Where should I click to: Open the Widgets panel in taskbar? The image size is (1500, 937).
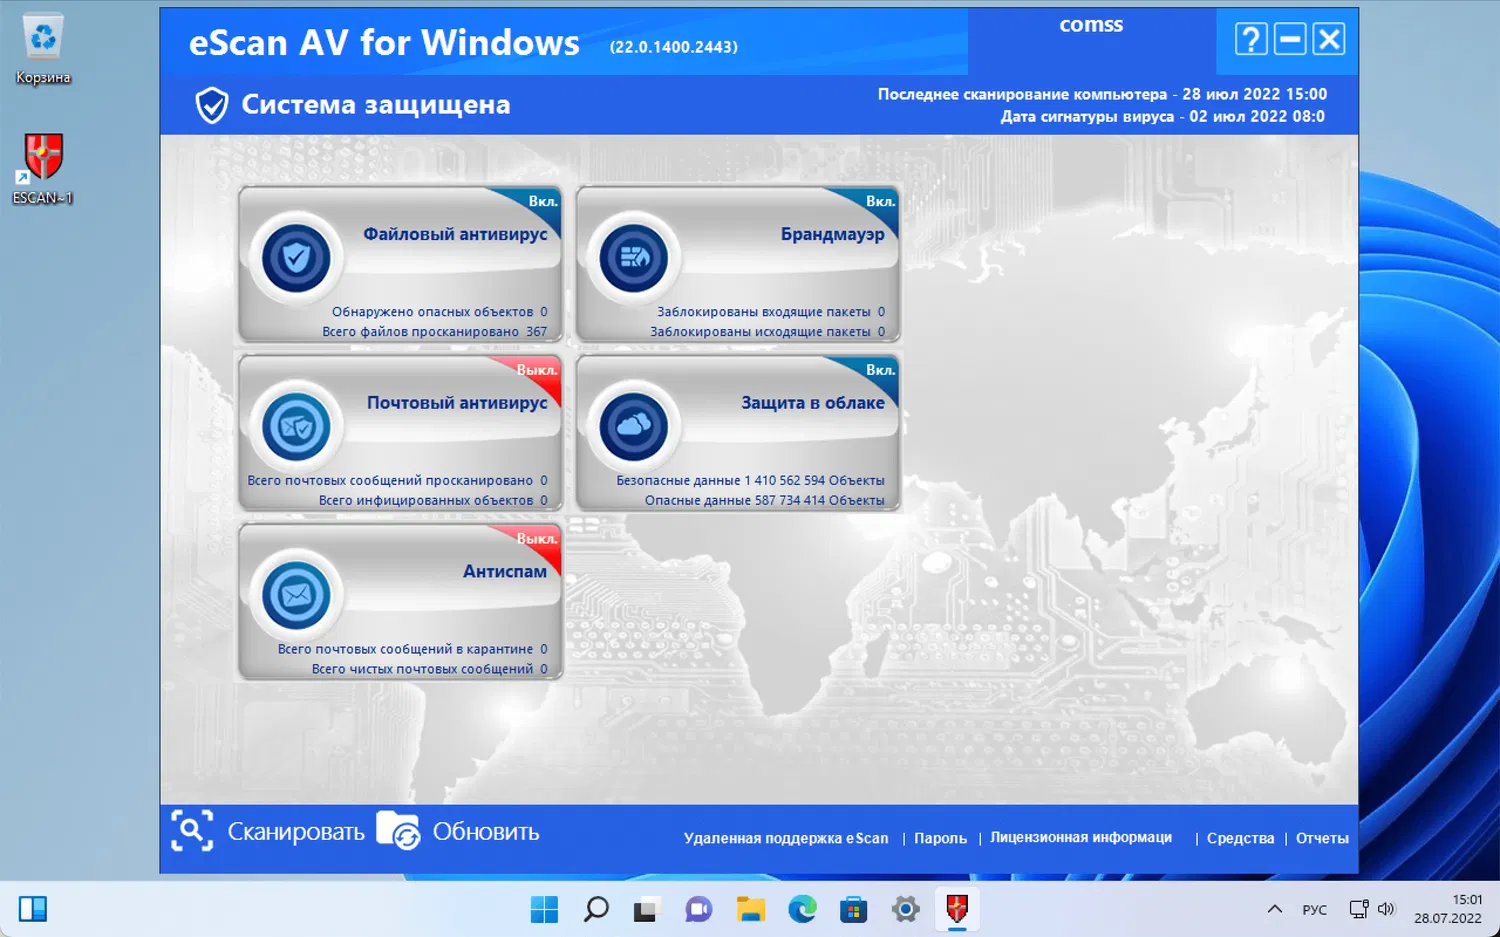(33, 909)
